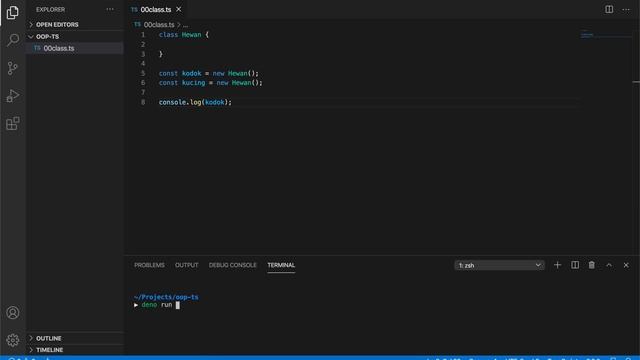Switch to the Problems panel tab

149,265
